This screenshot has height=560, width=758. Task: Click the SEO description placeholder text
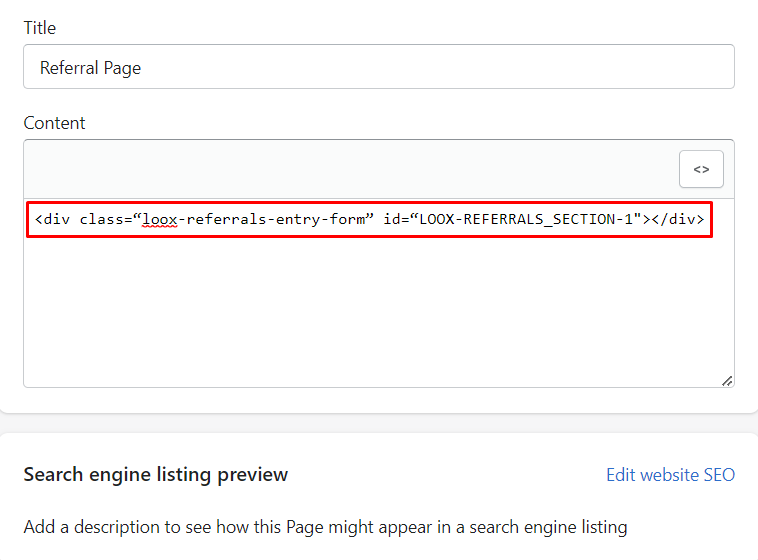pyautogui.click(x=325, y=526)
